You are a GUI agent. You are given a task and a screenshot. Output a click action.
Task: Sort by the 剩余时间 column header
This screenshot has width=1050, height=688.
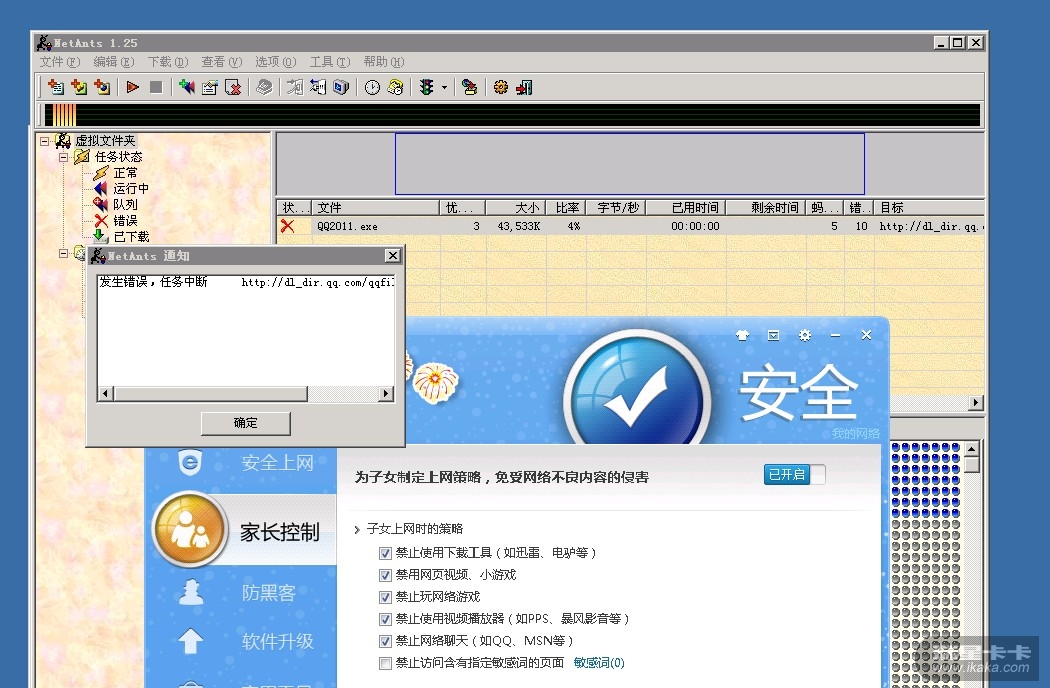point(765,208)
